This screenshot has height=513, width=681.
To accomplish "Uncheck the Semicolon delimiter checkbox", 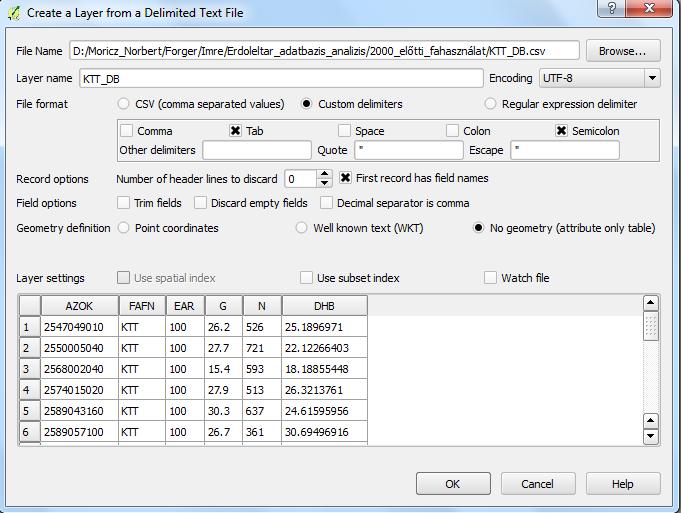I will click(561, 131).
